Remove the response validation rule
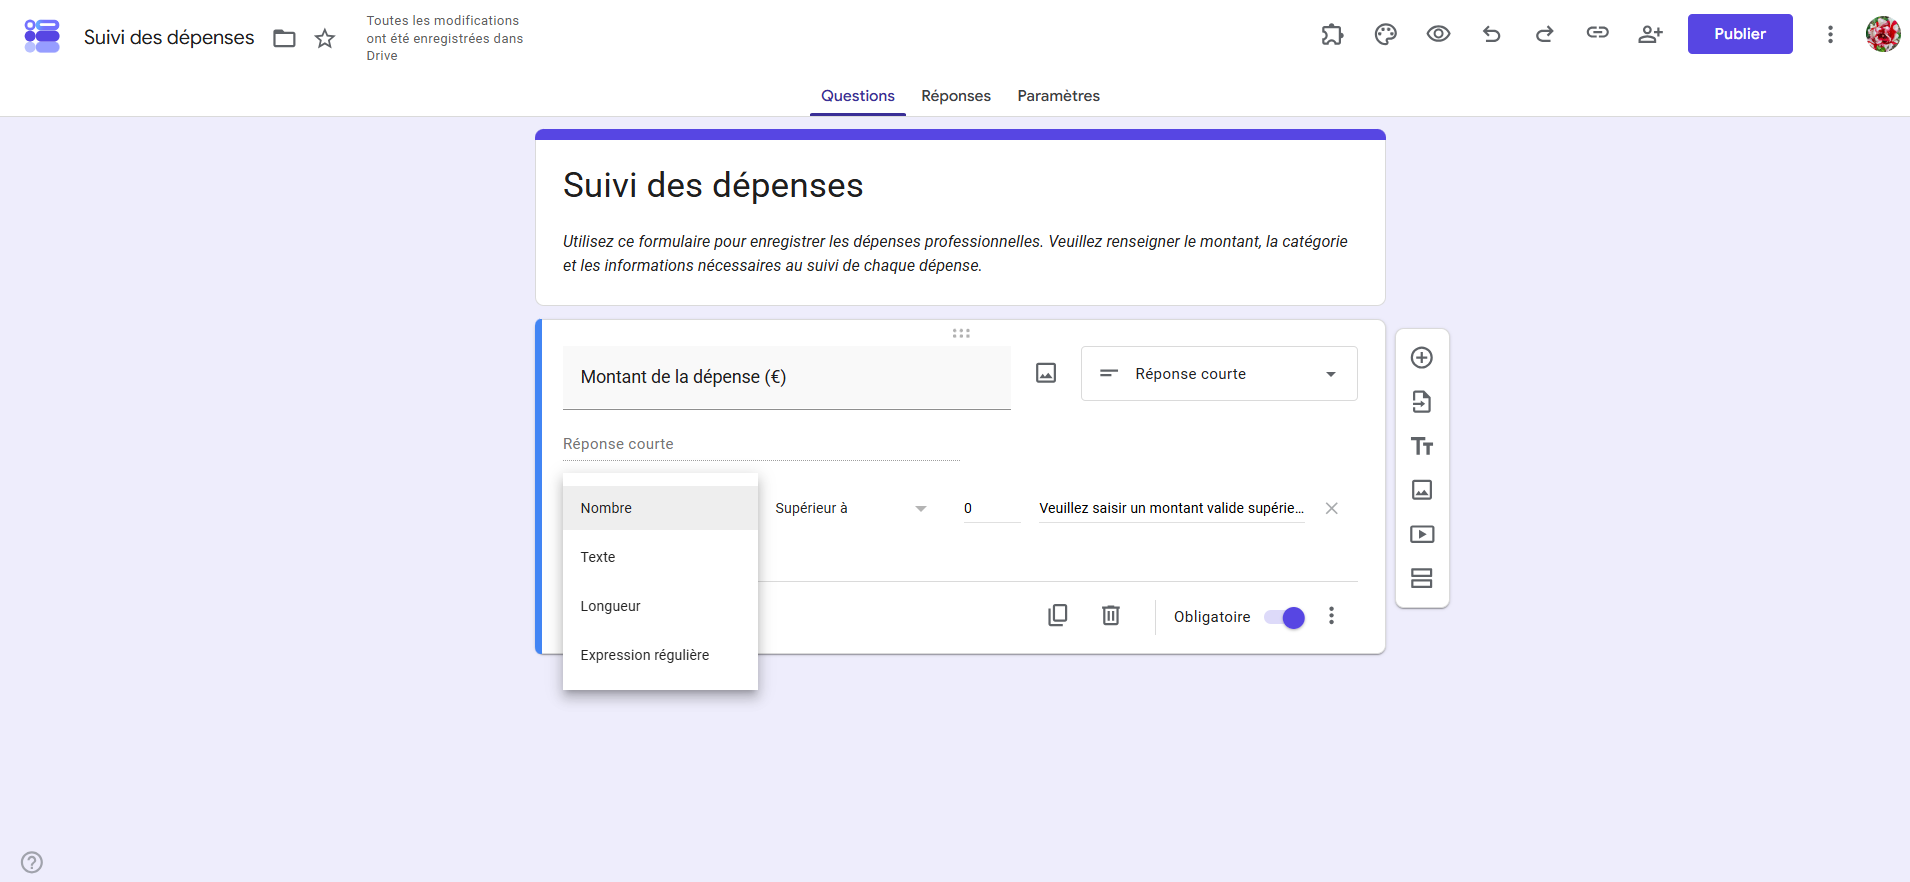 tap(1332, 508)
